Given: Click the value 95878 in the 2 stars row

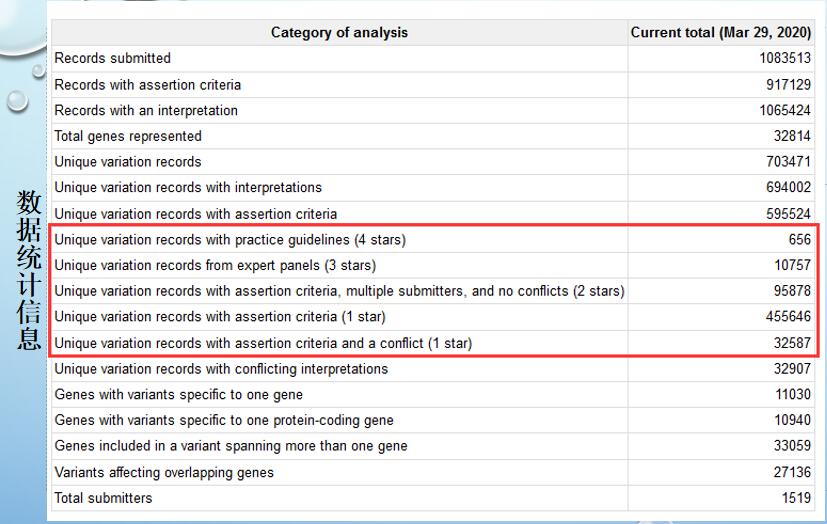Looking at the screenshot, I should 791,291.
